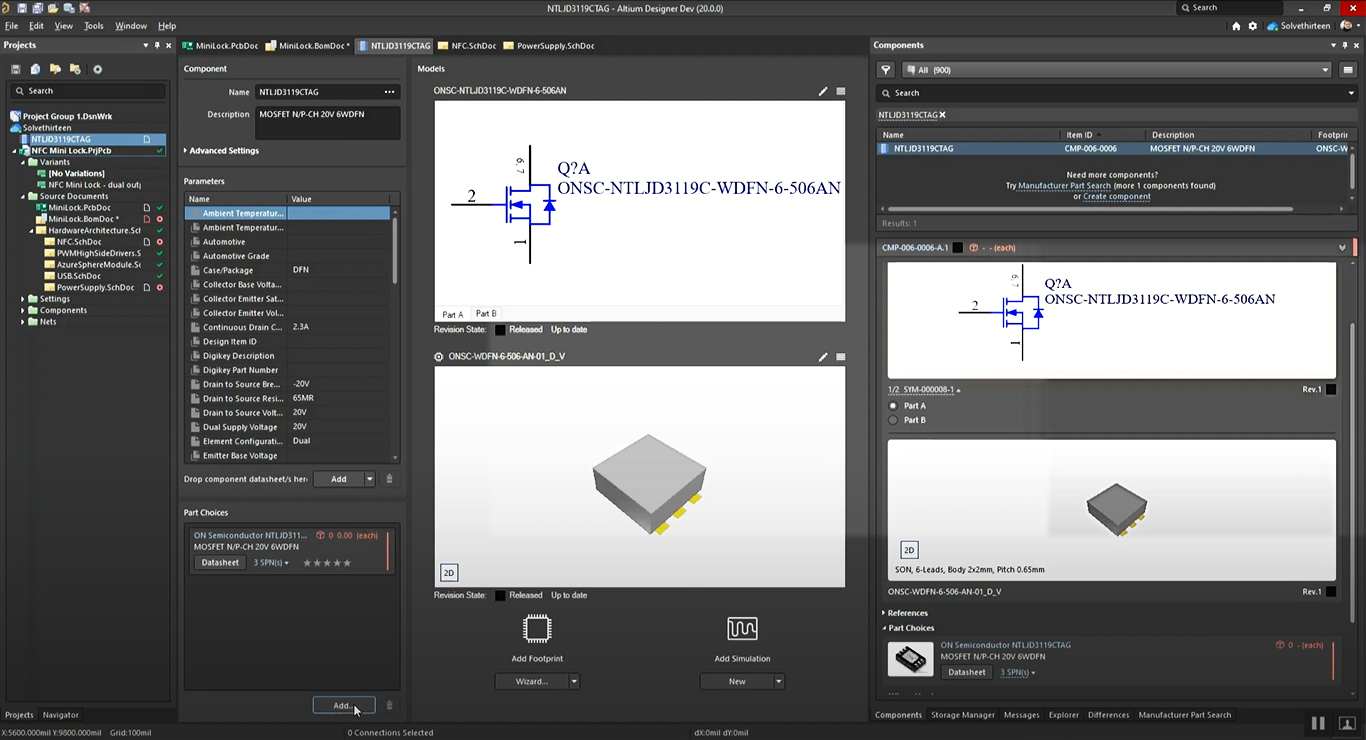The image size is (1366, 740).
Task: Click the trash icon beside the datasheet Add button
Action: tap(390, 479)
